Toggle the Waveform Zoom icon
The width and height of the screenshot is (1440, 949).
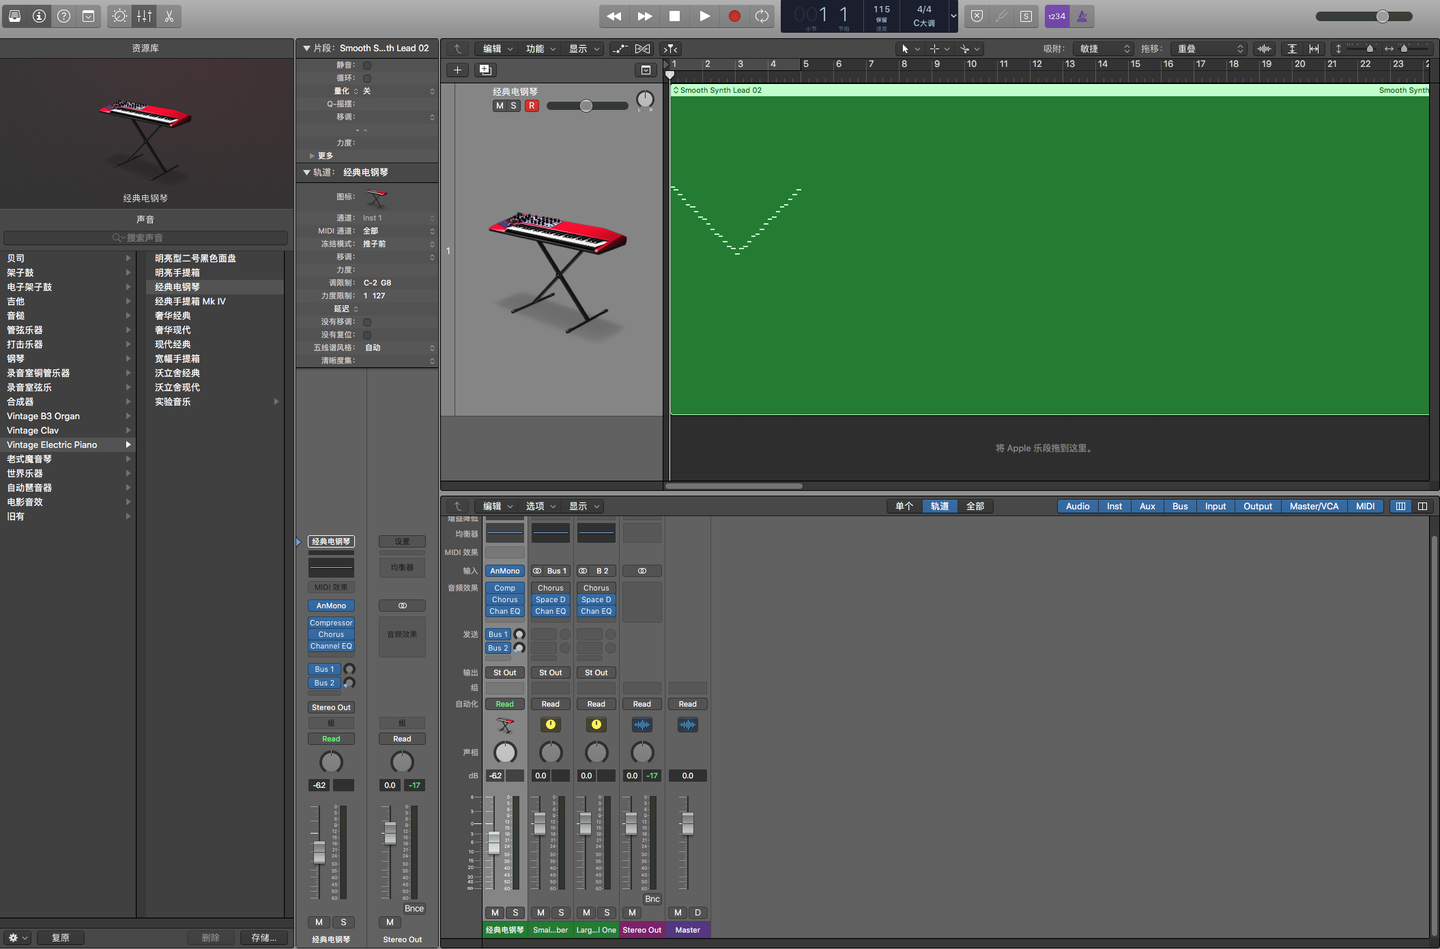[1264, 48]
